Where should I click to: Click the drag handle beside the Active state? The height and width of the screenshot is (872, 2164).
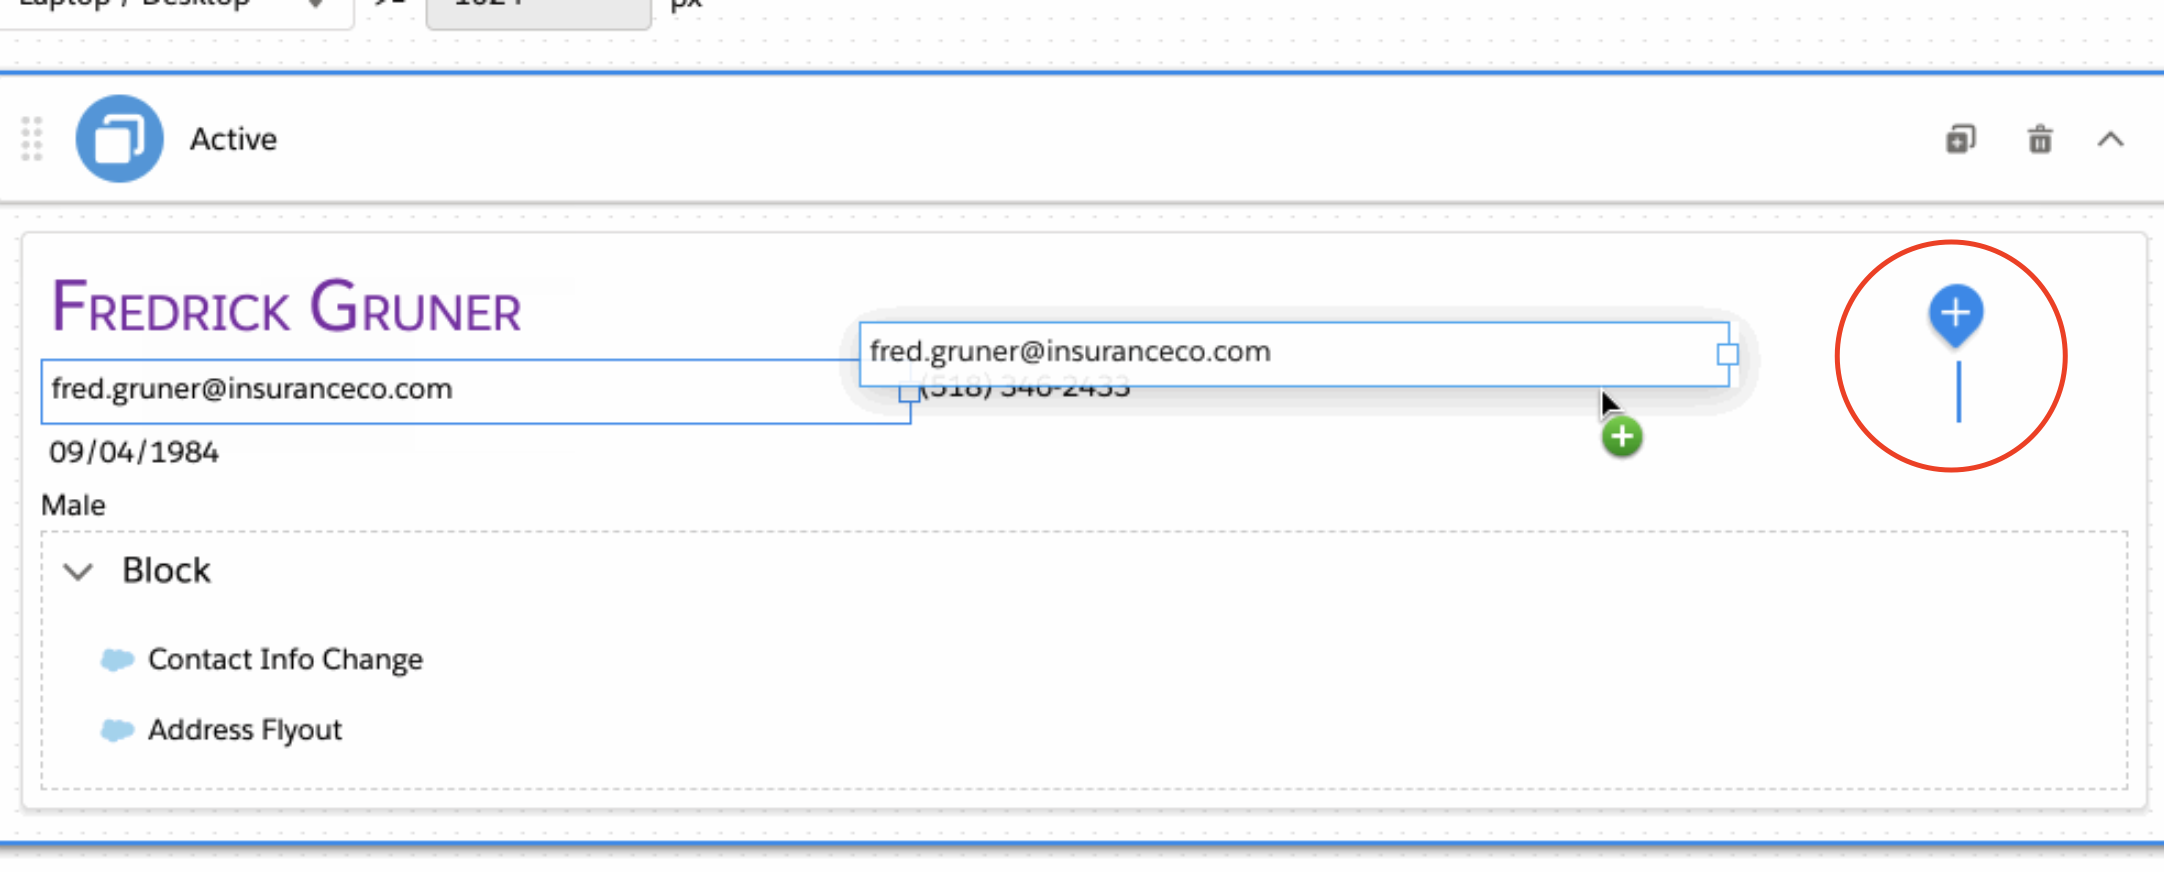(32, 139)
